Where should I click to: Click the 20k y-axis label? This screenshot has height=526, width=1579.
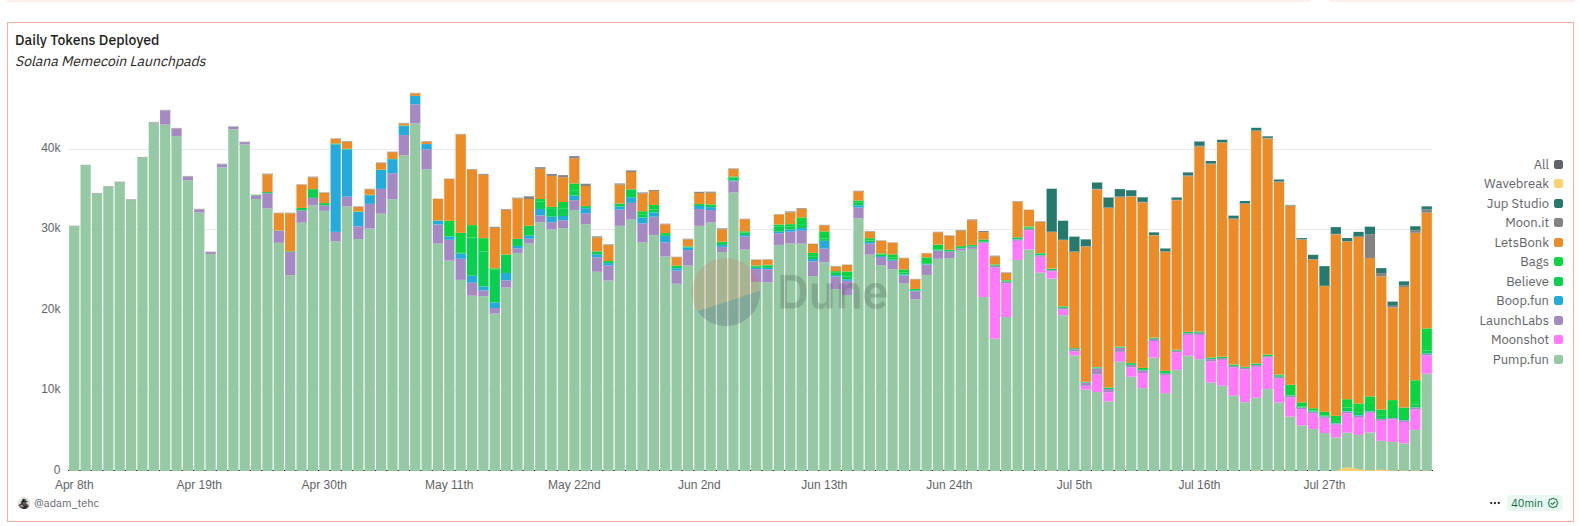[50, 309]
